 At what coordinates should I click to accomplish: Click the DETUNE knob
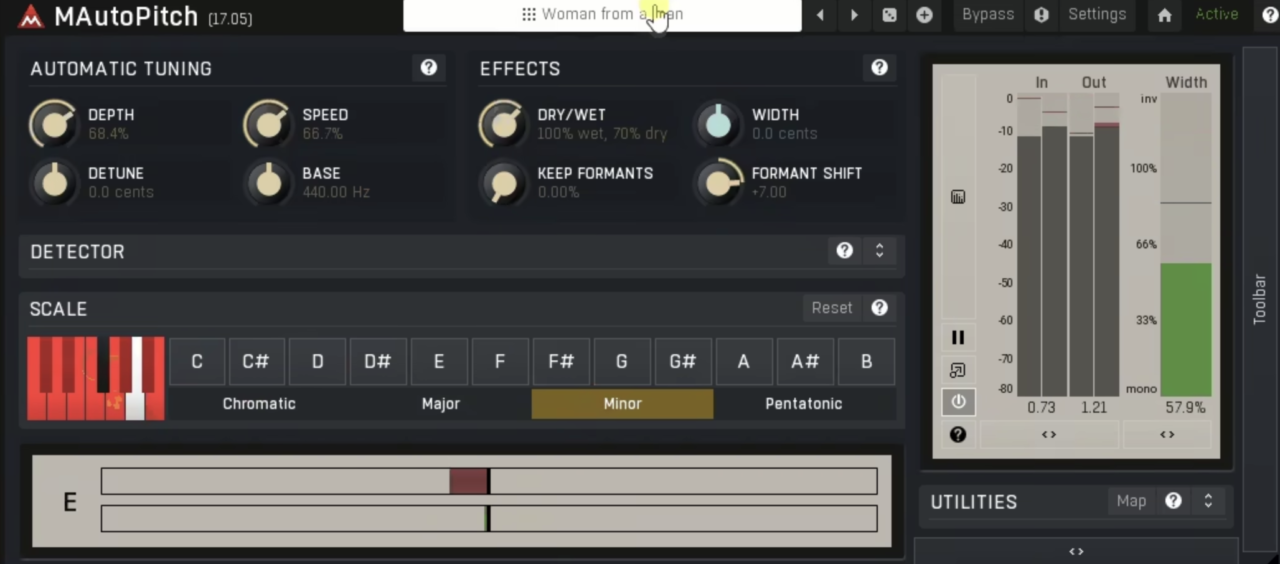[54, 182]
